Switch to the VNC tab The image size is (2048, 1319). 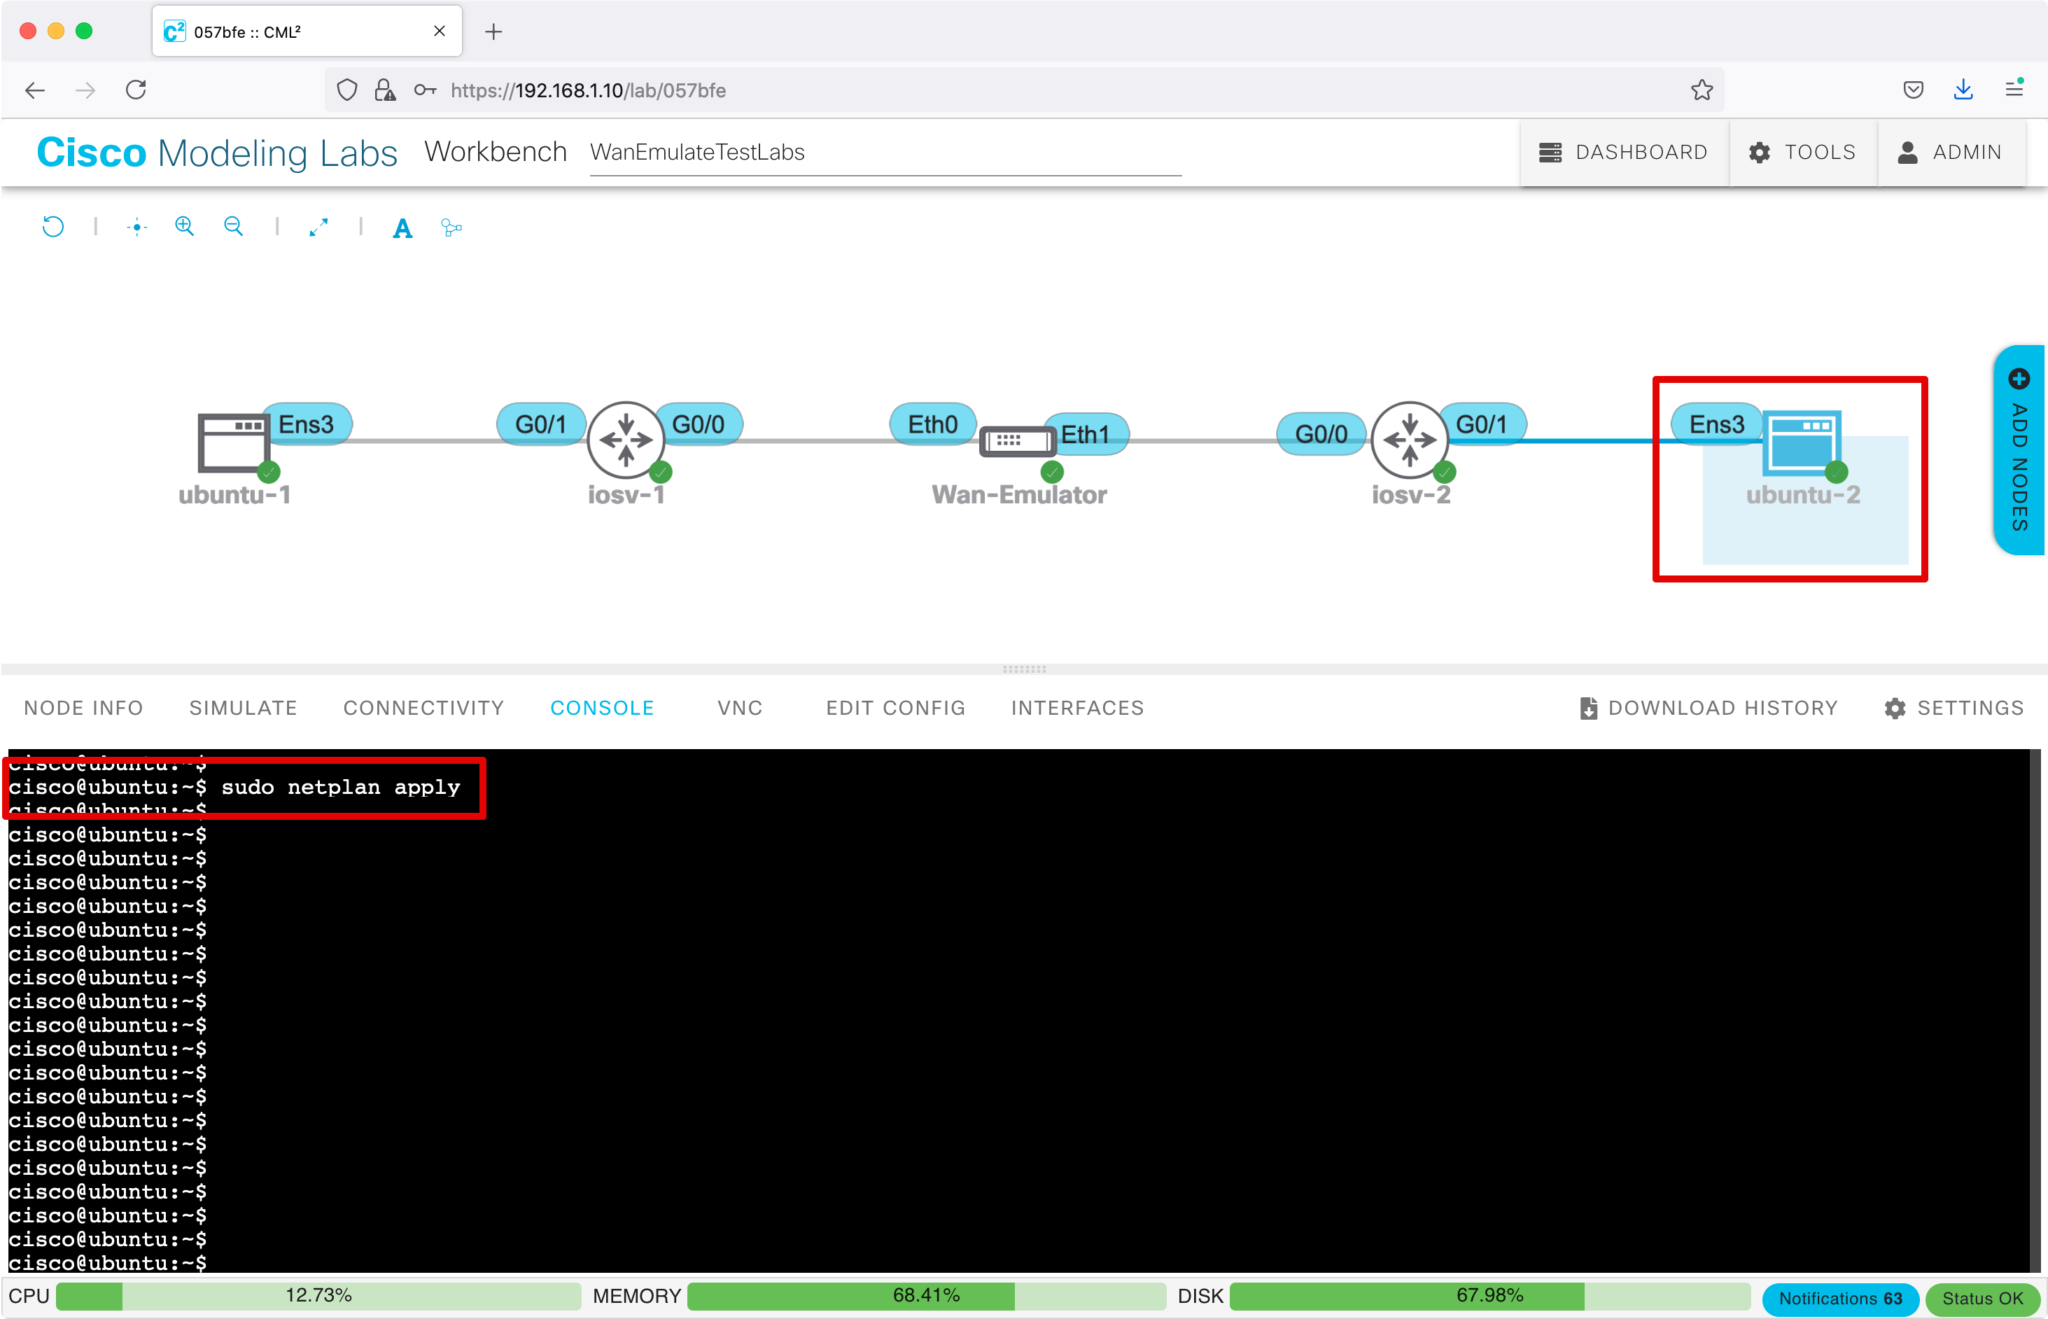740,708
